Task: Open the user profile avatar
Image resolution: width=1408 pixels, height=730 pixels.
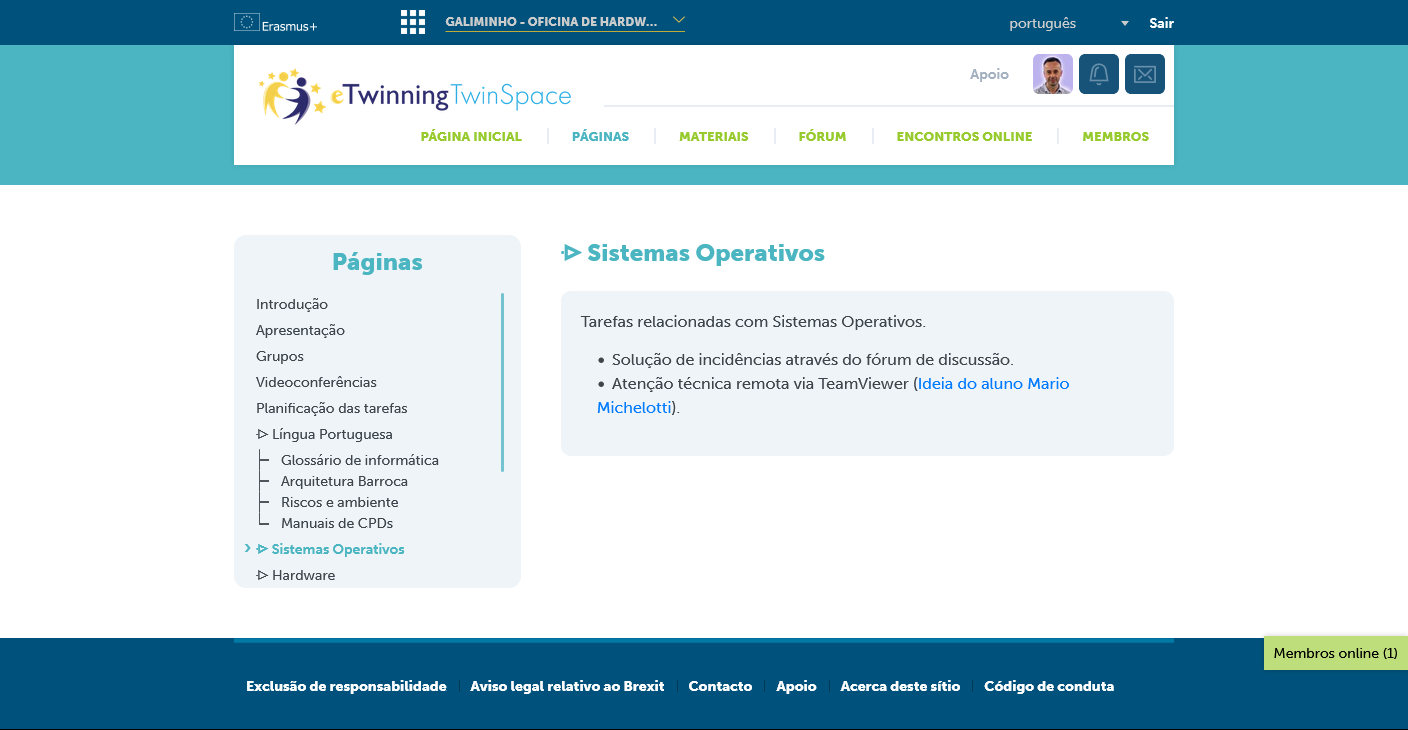Action: tap(1053, 74)
